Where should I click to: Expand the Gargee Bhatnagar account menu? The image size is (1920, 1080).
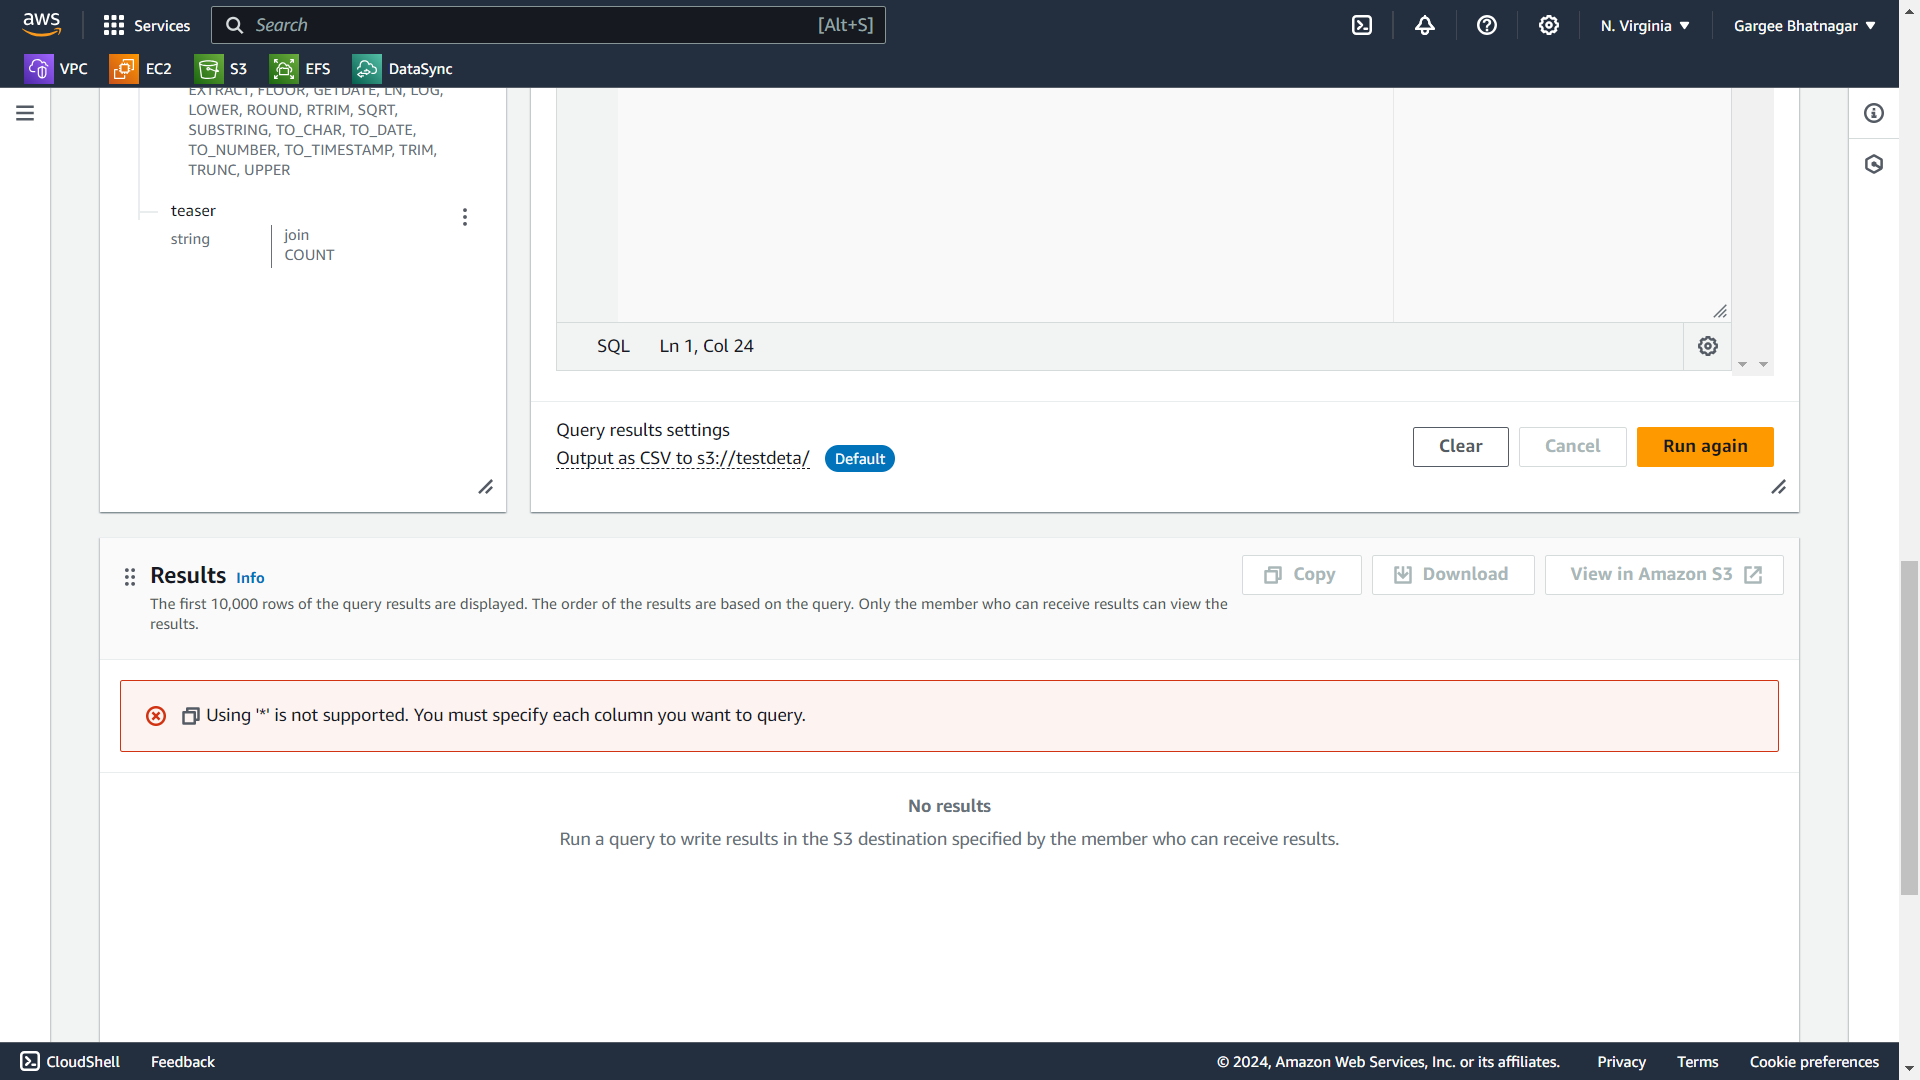coord(1804,26)
